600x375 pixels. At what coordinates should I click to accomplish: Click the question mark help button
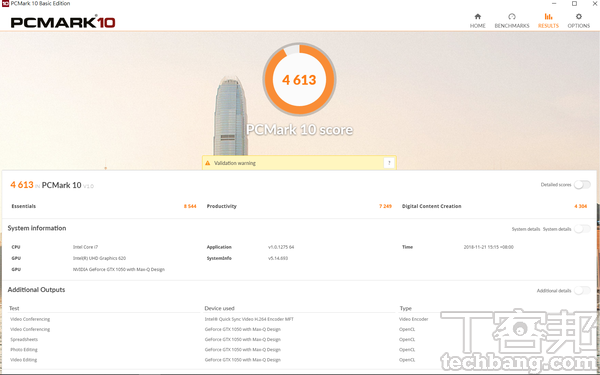(x=389, y=163)
